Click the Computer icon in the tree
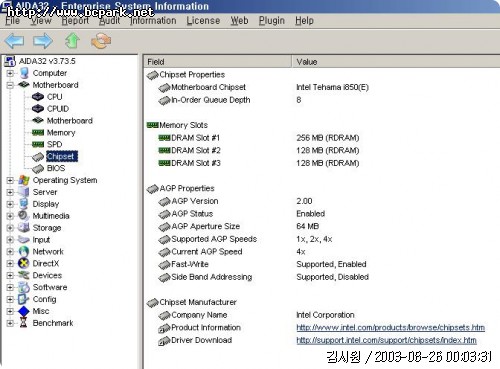 (24, 73)
